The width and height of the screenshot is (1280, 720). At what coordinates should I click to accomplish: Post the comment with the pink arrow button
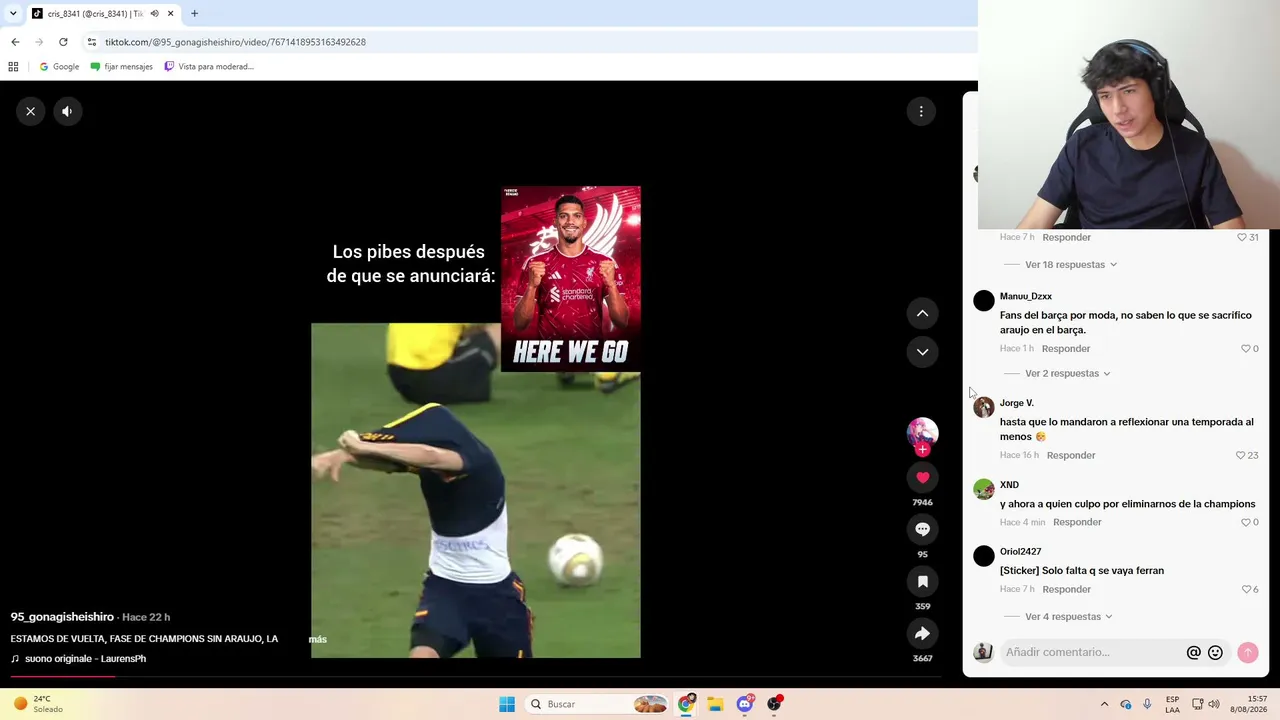click(1247, 653)
